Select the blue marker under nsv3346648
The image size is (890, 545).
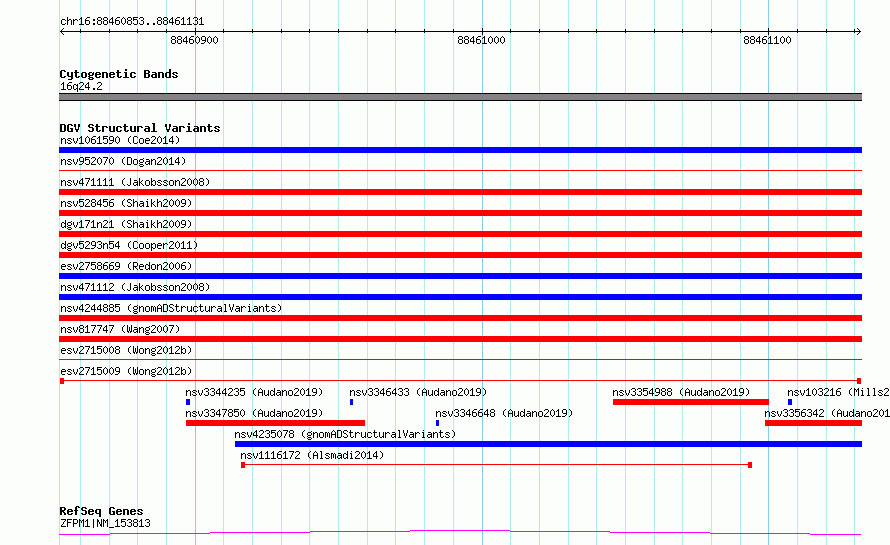click(x=437, y=423)
